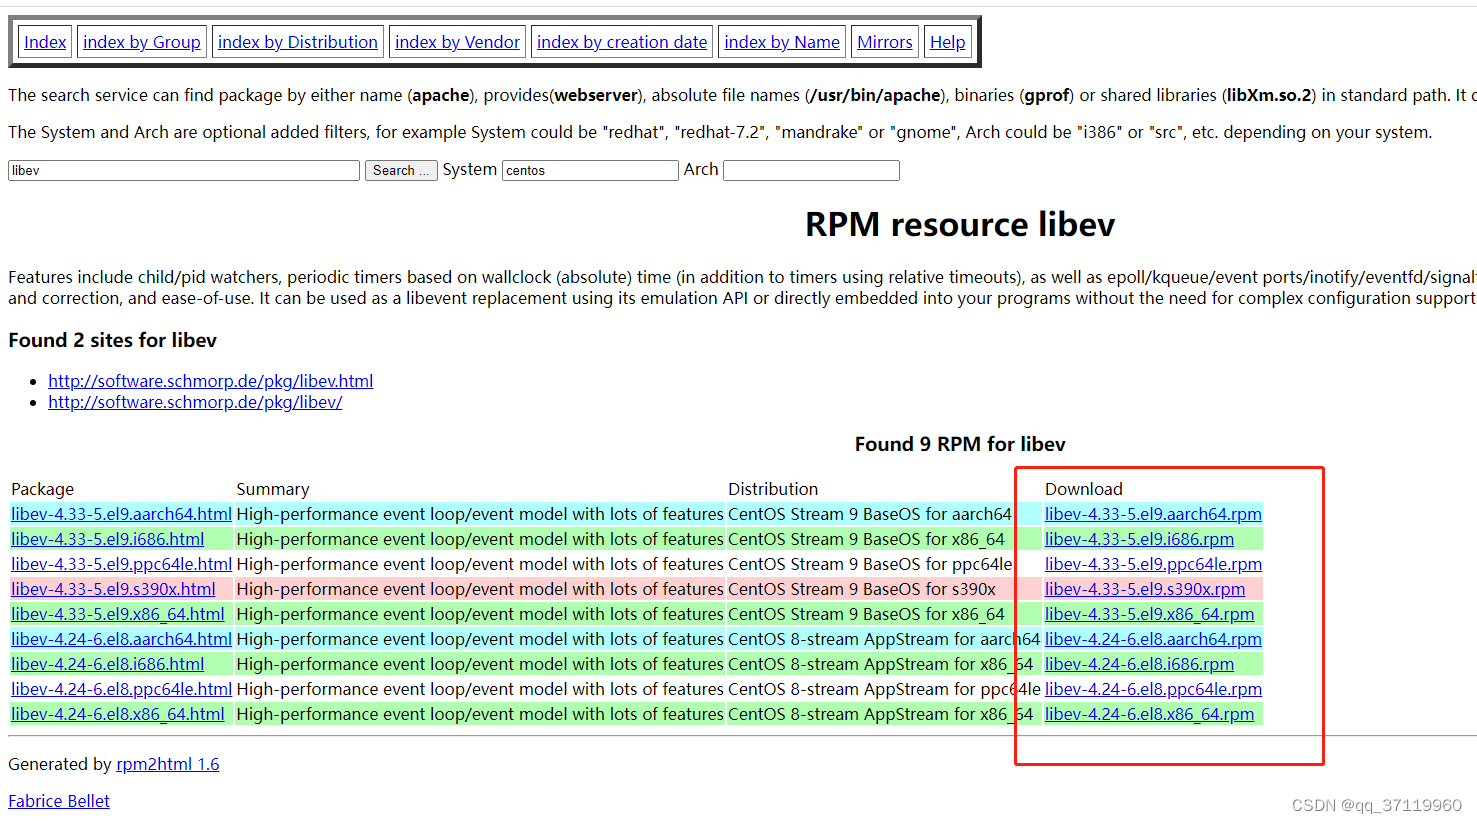The image size is (1477, 823).
Task: Select 'CentOS 8-stream AppStream for ppc64le' cell
Action: point(884,689)
